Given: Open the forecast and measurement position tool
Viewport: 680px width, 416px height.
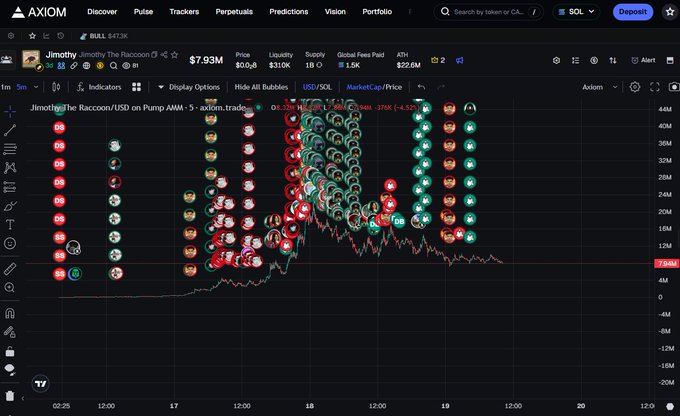Looking at the screenshot, I should click(x=10, y=187).
